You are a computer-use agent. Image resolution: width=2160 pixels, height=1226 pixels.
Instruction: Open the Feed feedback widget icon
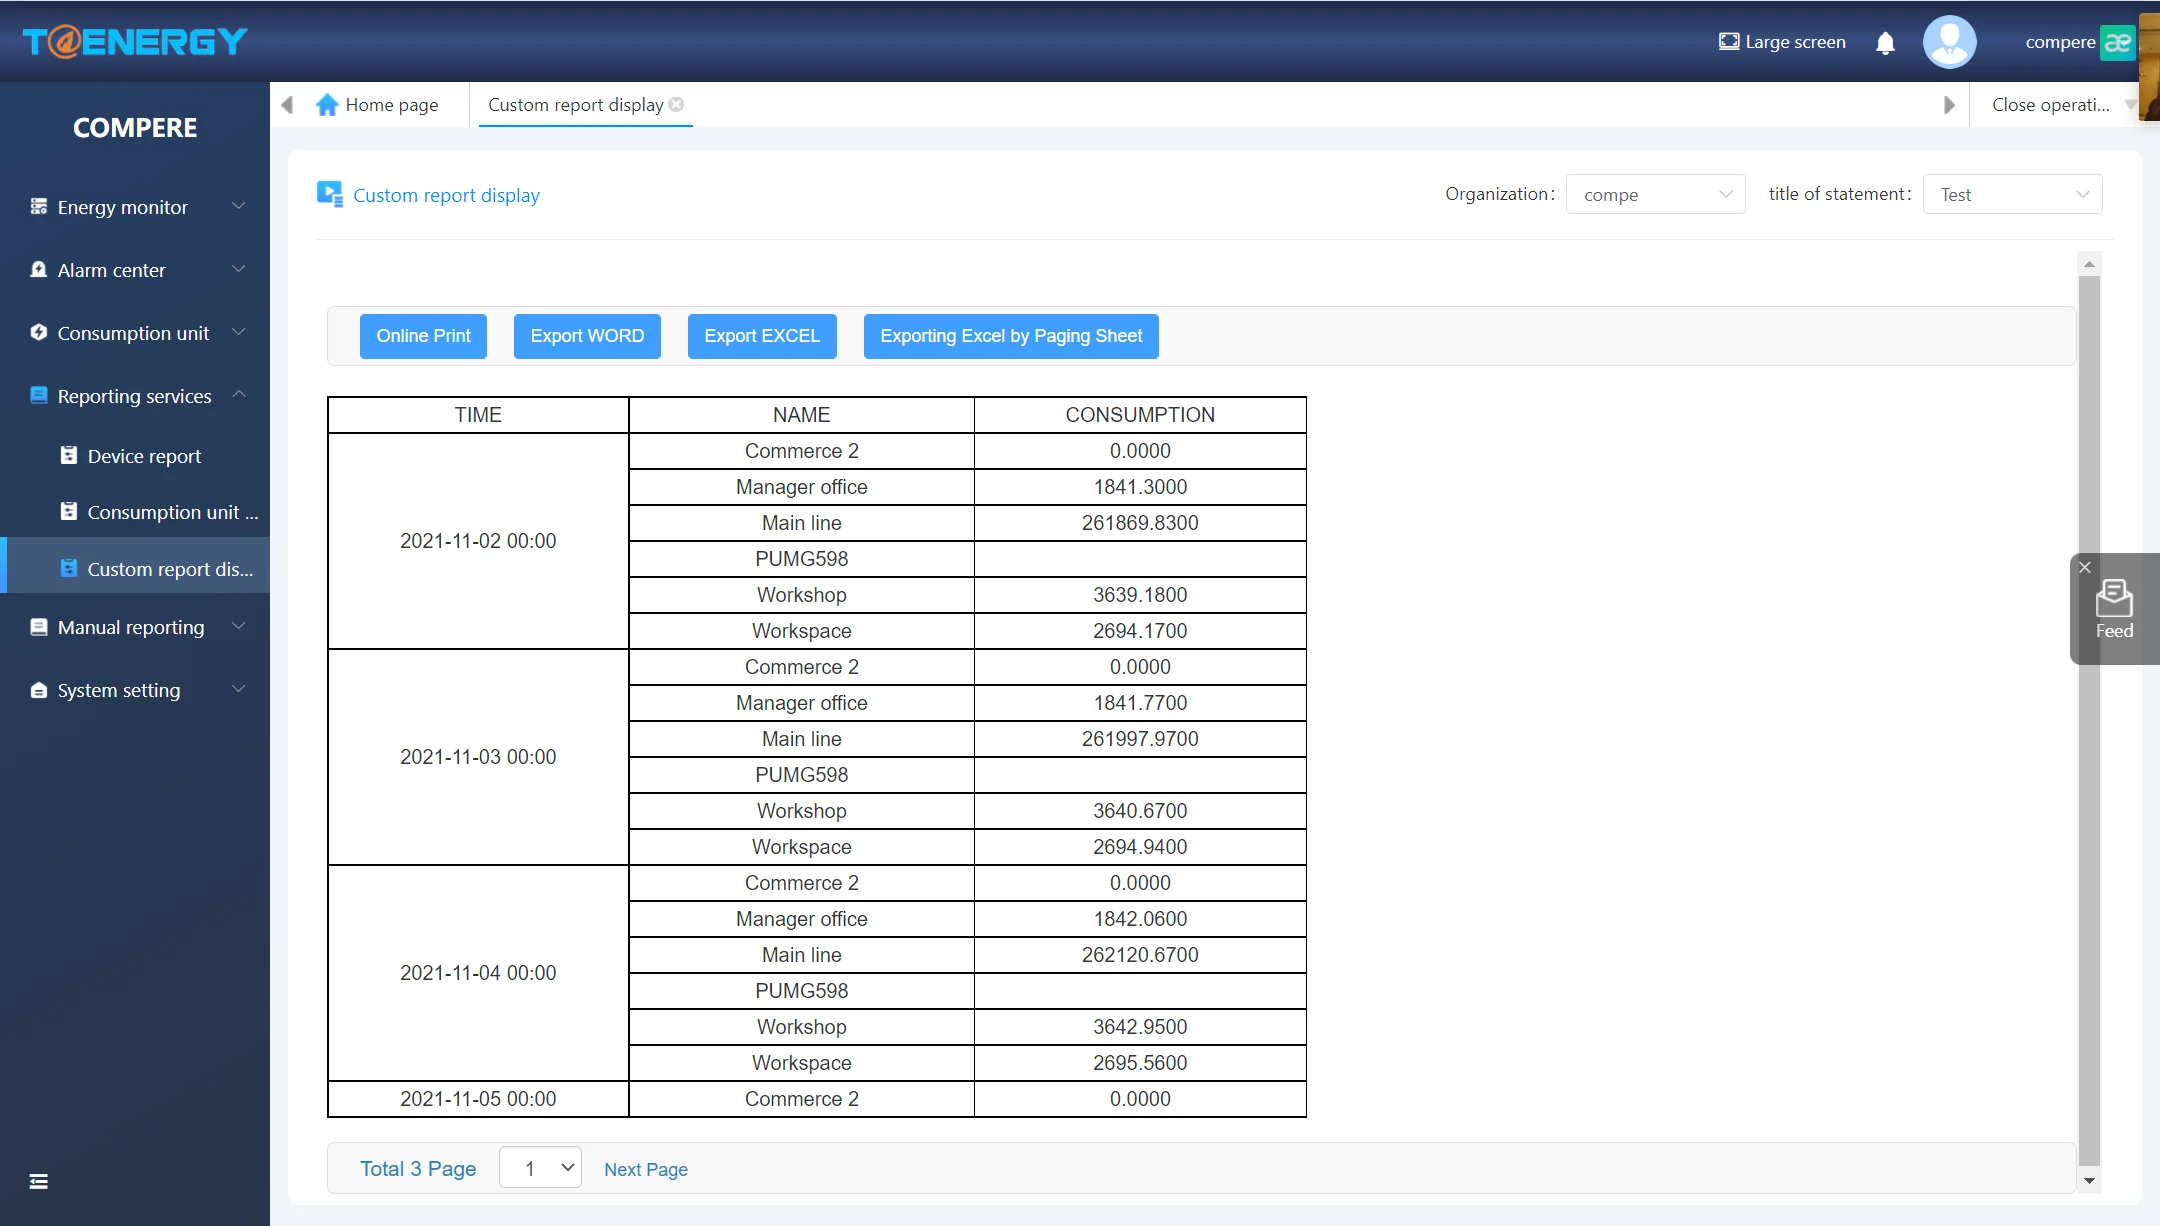tap(2114, 600)
